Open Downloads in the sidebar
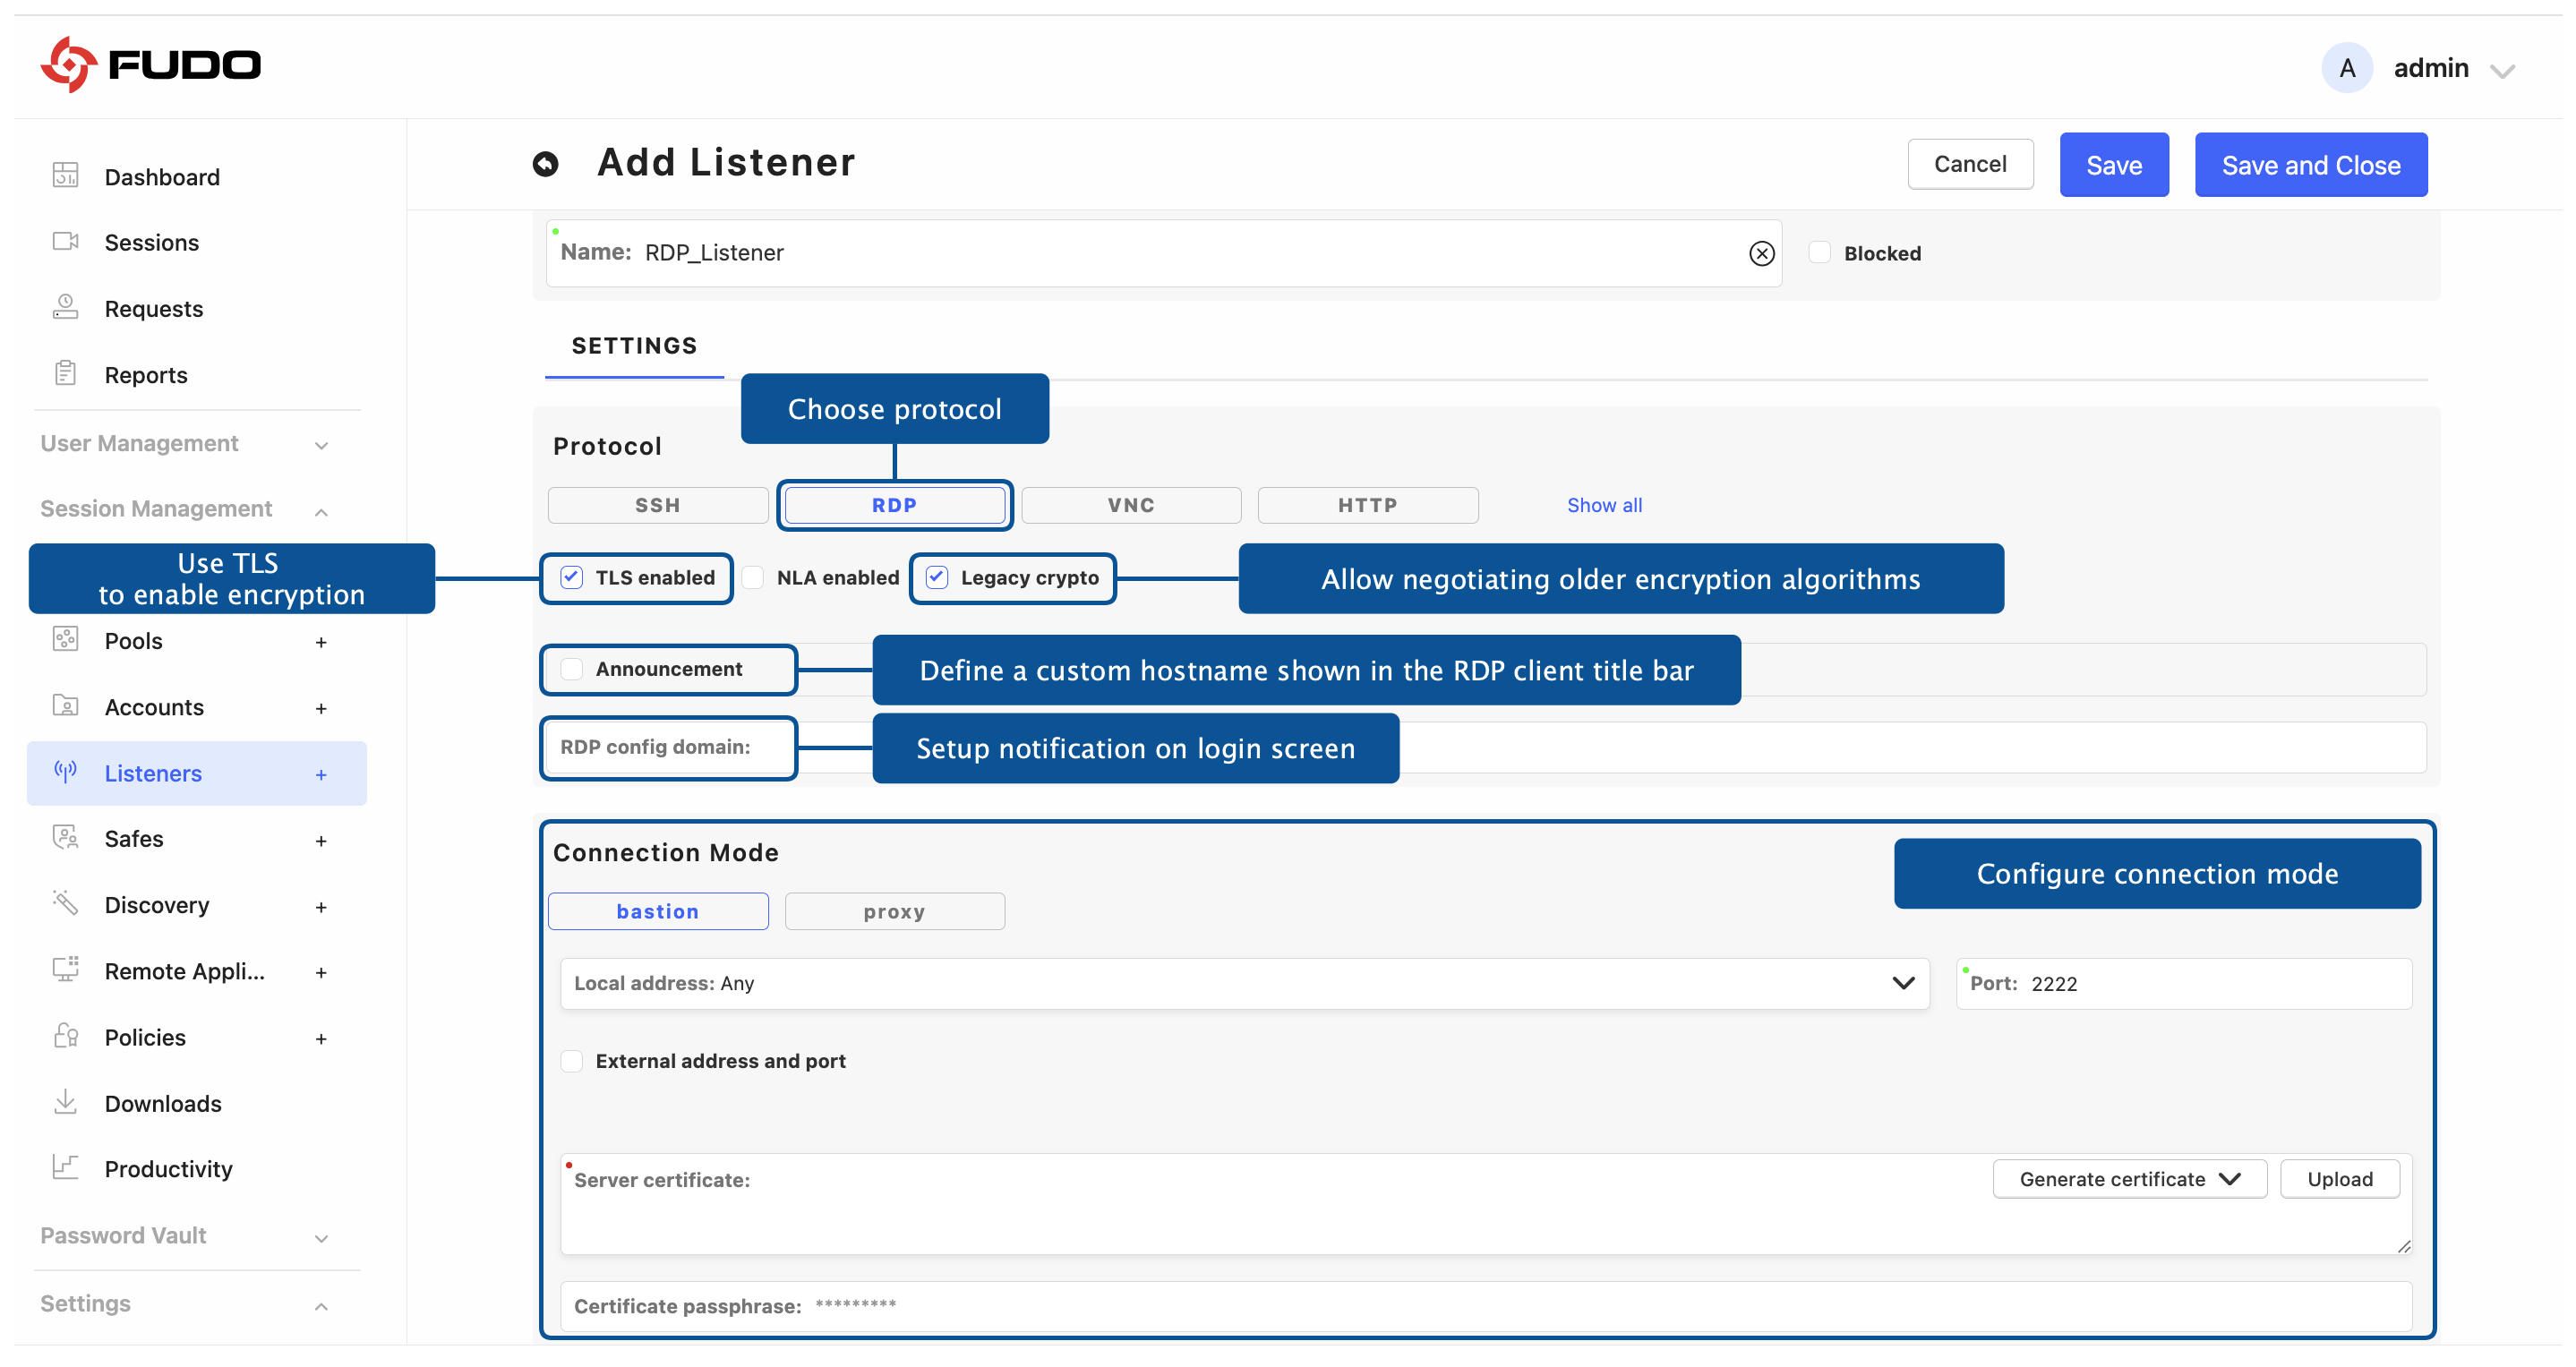The image size is (2576, 1367). pyautogui.click(x=163, y=1104)
